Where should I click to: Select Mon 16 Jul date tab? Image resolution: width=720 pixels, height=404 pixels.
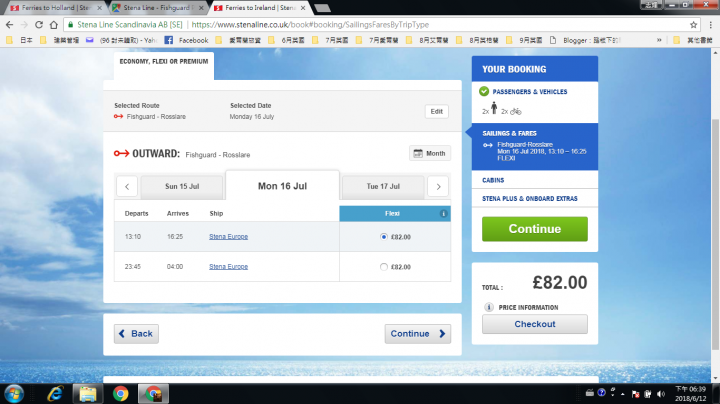coord(282,186)
